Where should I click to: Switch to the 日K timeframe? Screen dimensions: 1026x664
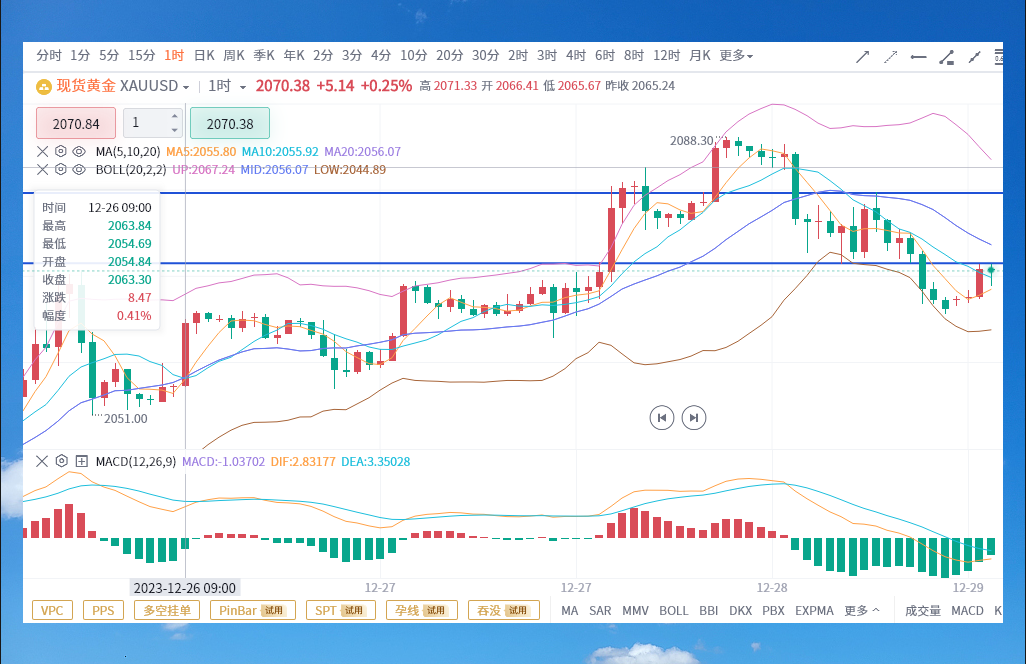coord(204,56)
